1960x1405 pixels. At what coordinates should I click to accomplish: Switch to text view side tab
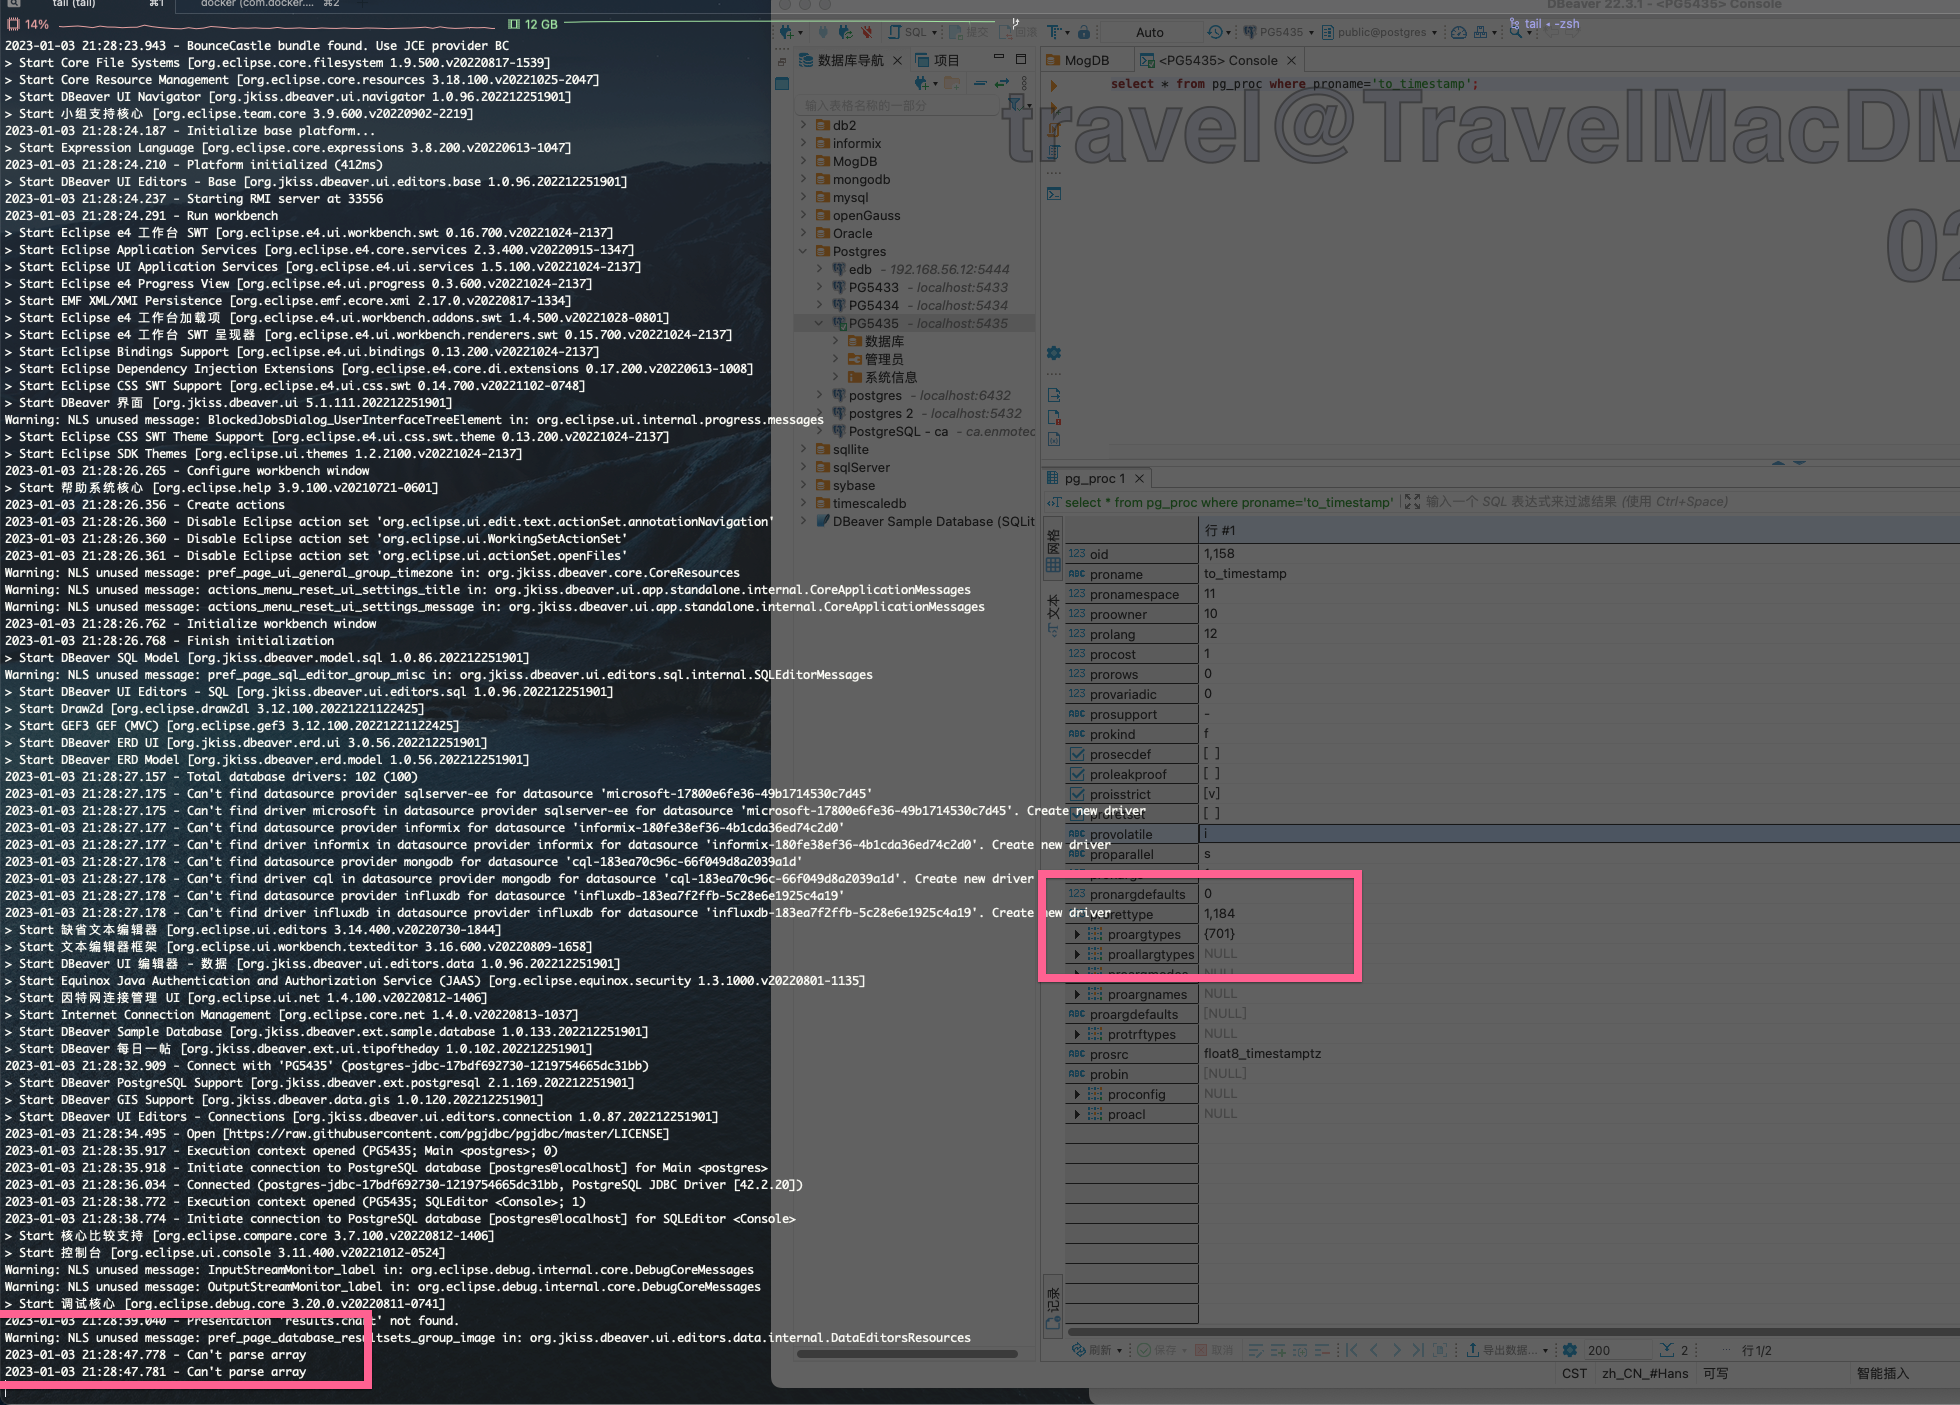point(1053,614)
